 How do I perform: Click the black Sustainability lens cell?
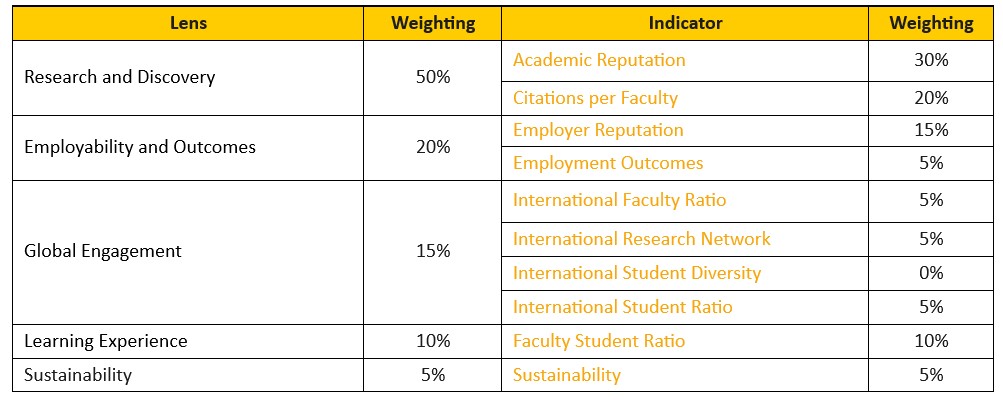point(77,375)
